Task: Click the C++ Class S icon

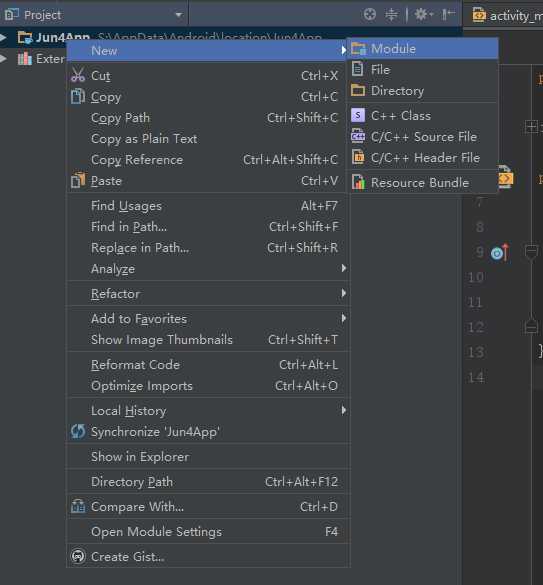Action: pos(358,115)
